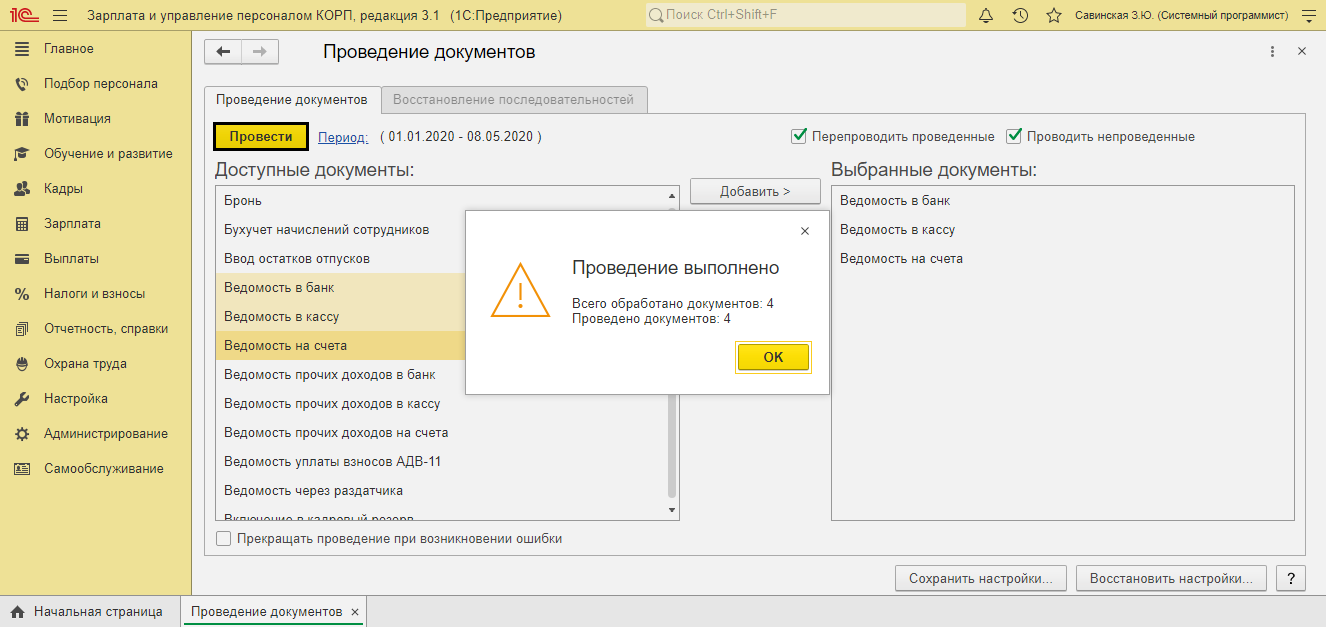Click the back navigation arrow
The width and height of the screenshot is (1326, 627).
pyautogui.click(x=222, y=51)
